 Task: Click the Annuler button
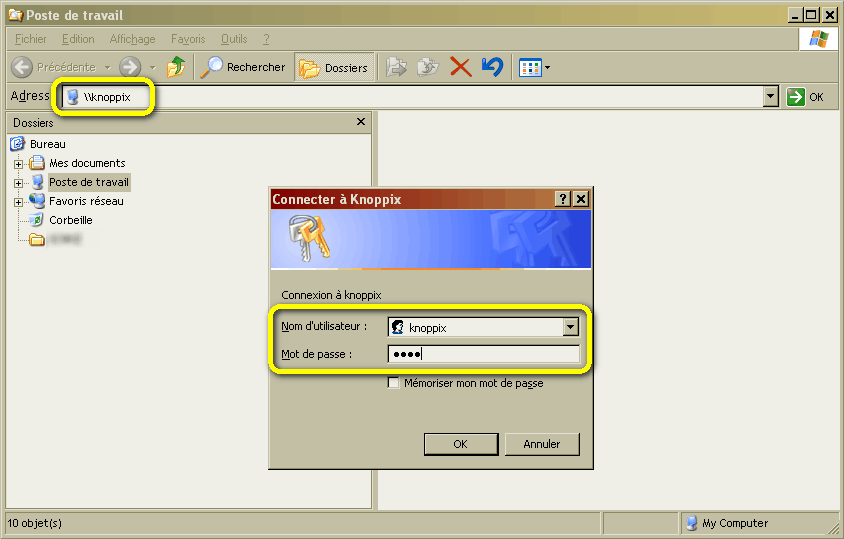click(542, 444)
